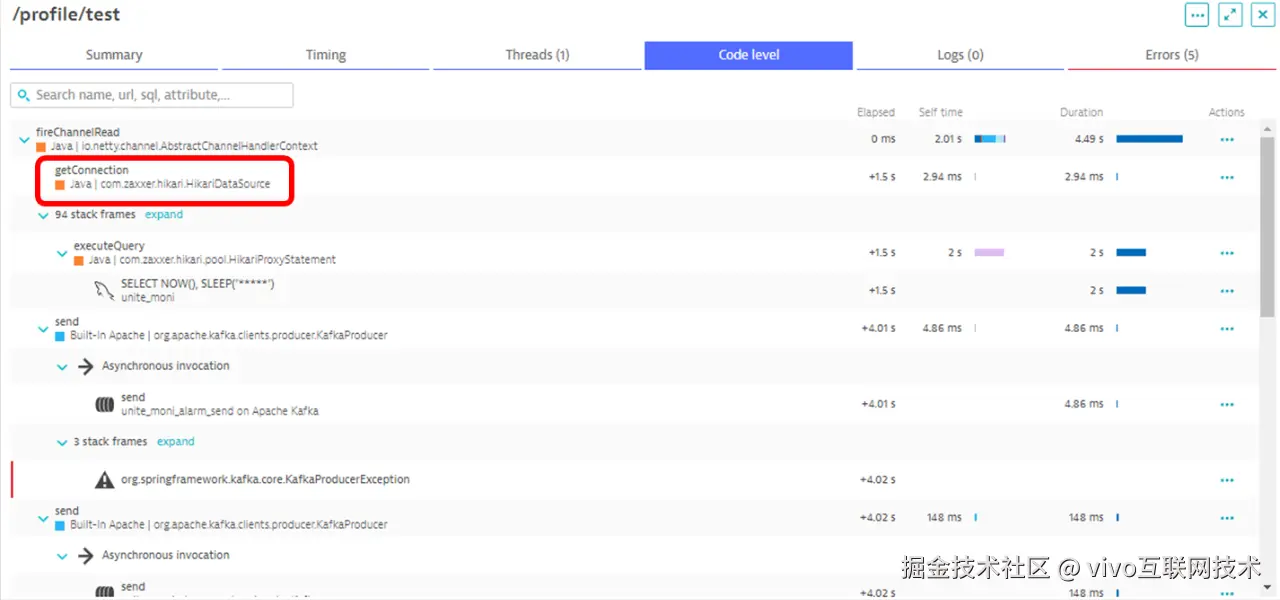Open actions menu for first send KafkaProducer row
1280x600 pixels.
click(1227, 329)
